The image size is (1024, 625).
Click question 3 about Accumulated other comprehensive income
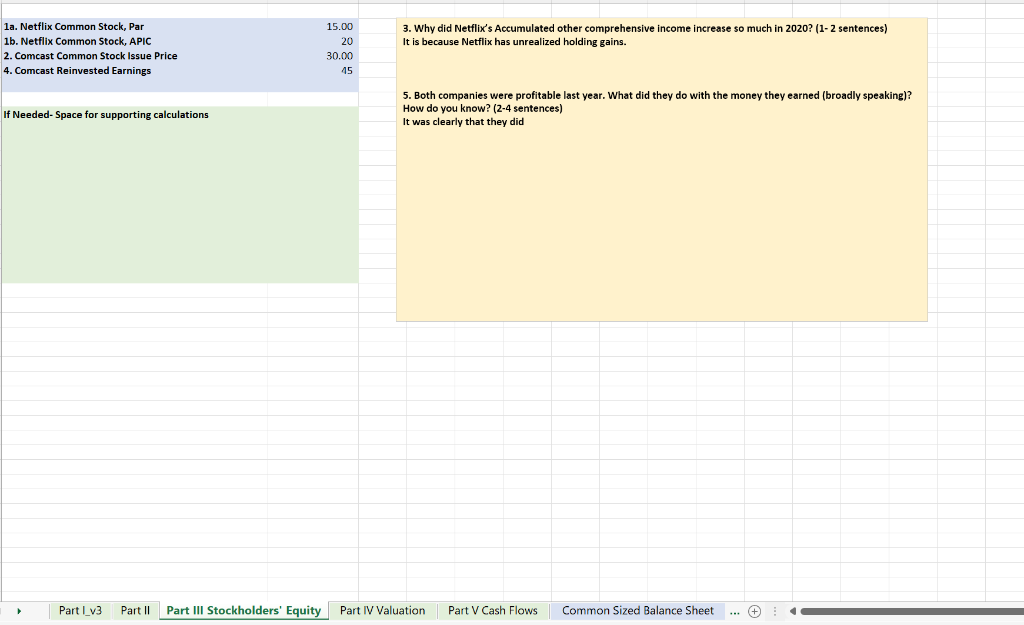click(645, 28)
